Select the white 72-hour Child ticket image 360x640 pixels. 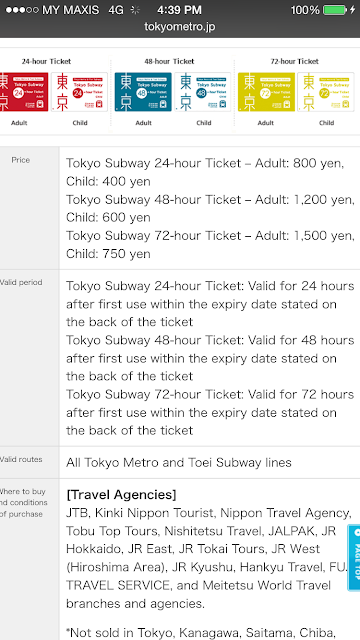pyautogui.click(x=326, y=92)
